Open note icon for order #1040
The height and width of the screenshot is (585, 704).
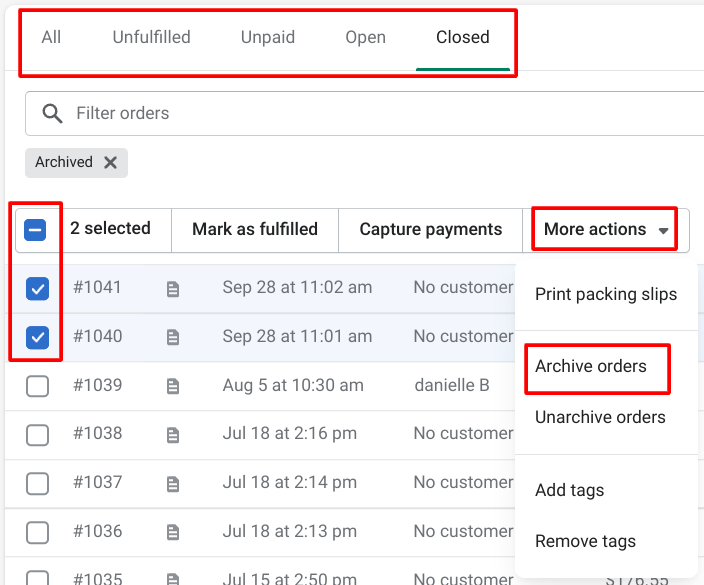point(173,337)
